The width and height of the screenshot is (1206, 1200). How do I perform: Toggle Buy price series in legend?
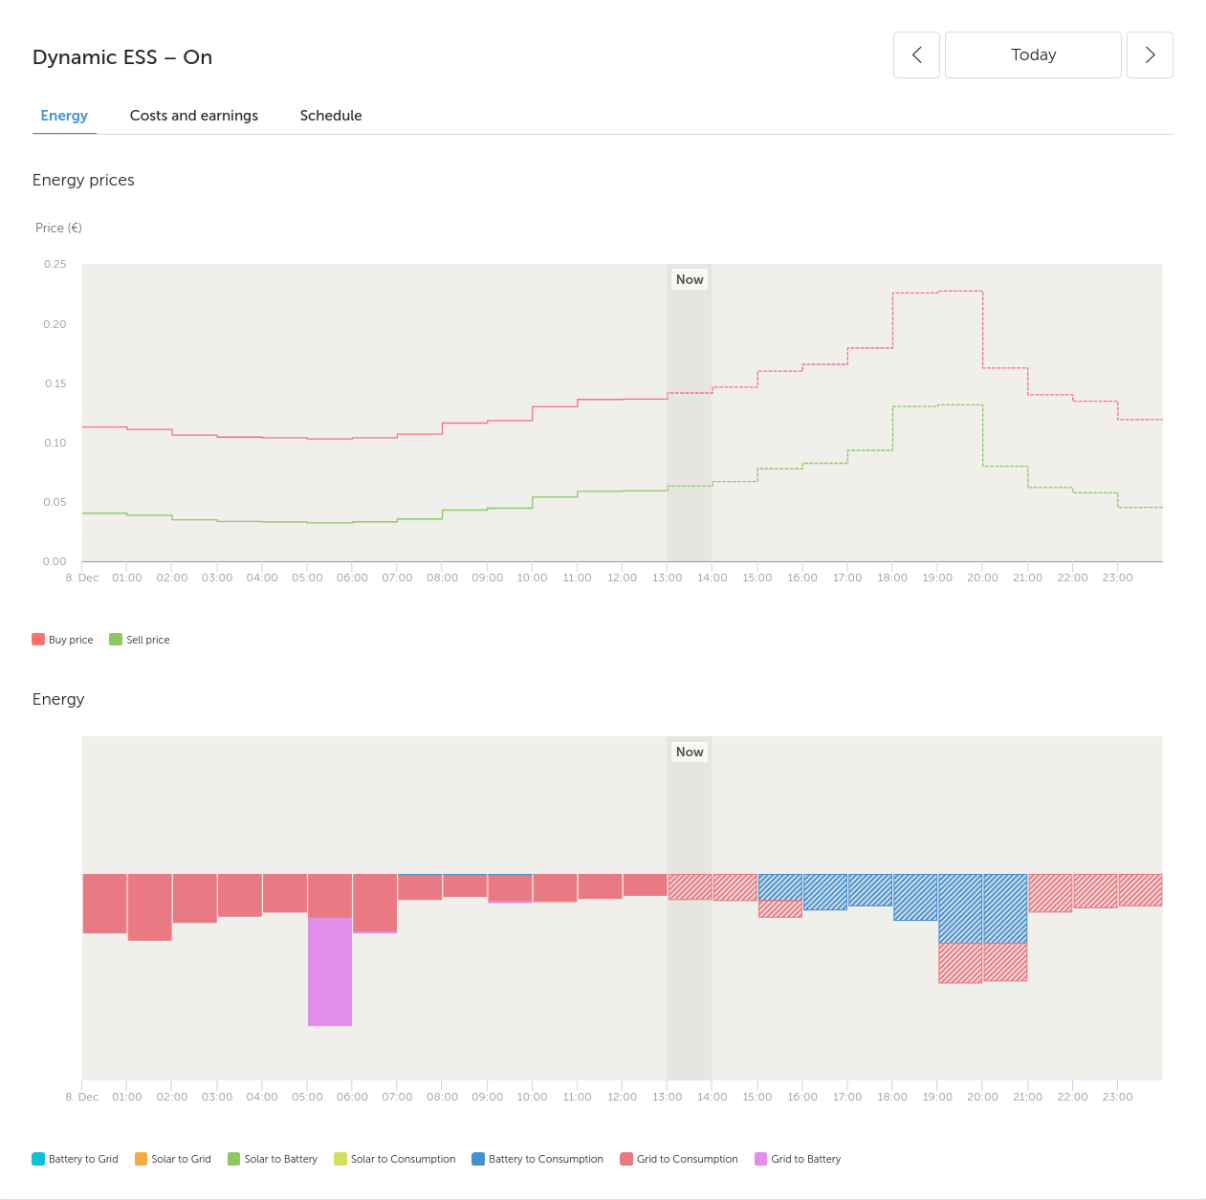pos(62,640)
